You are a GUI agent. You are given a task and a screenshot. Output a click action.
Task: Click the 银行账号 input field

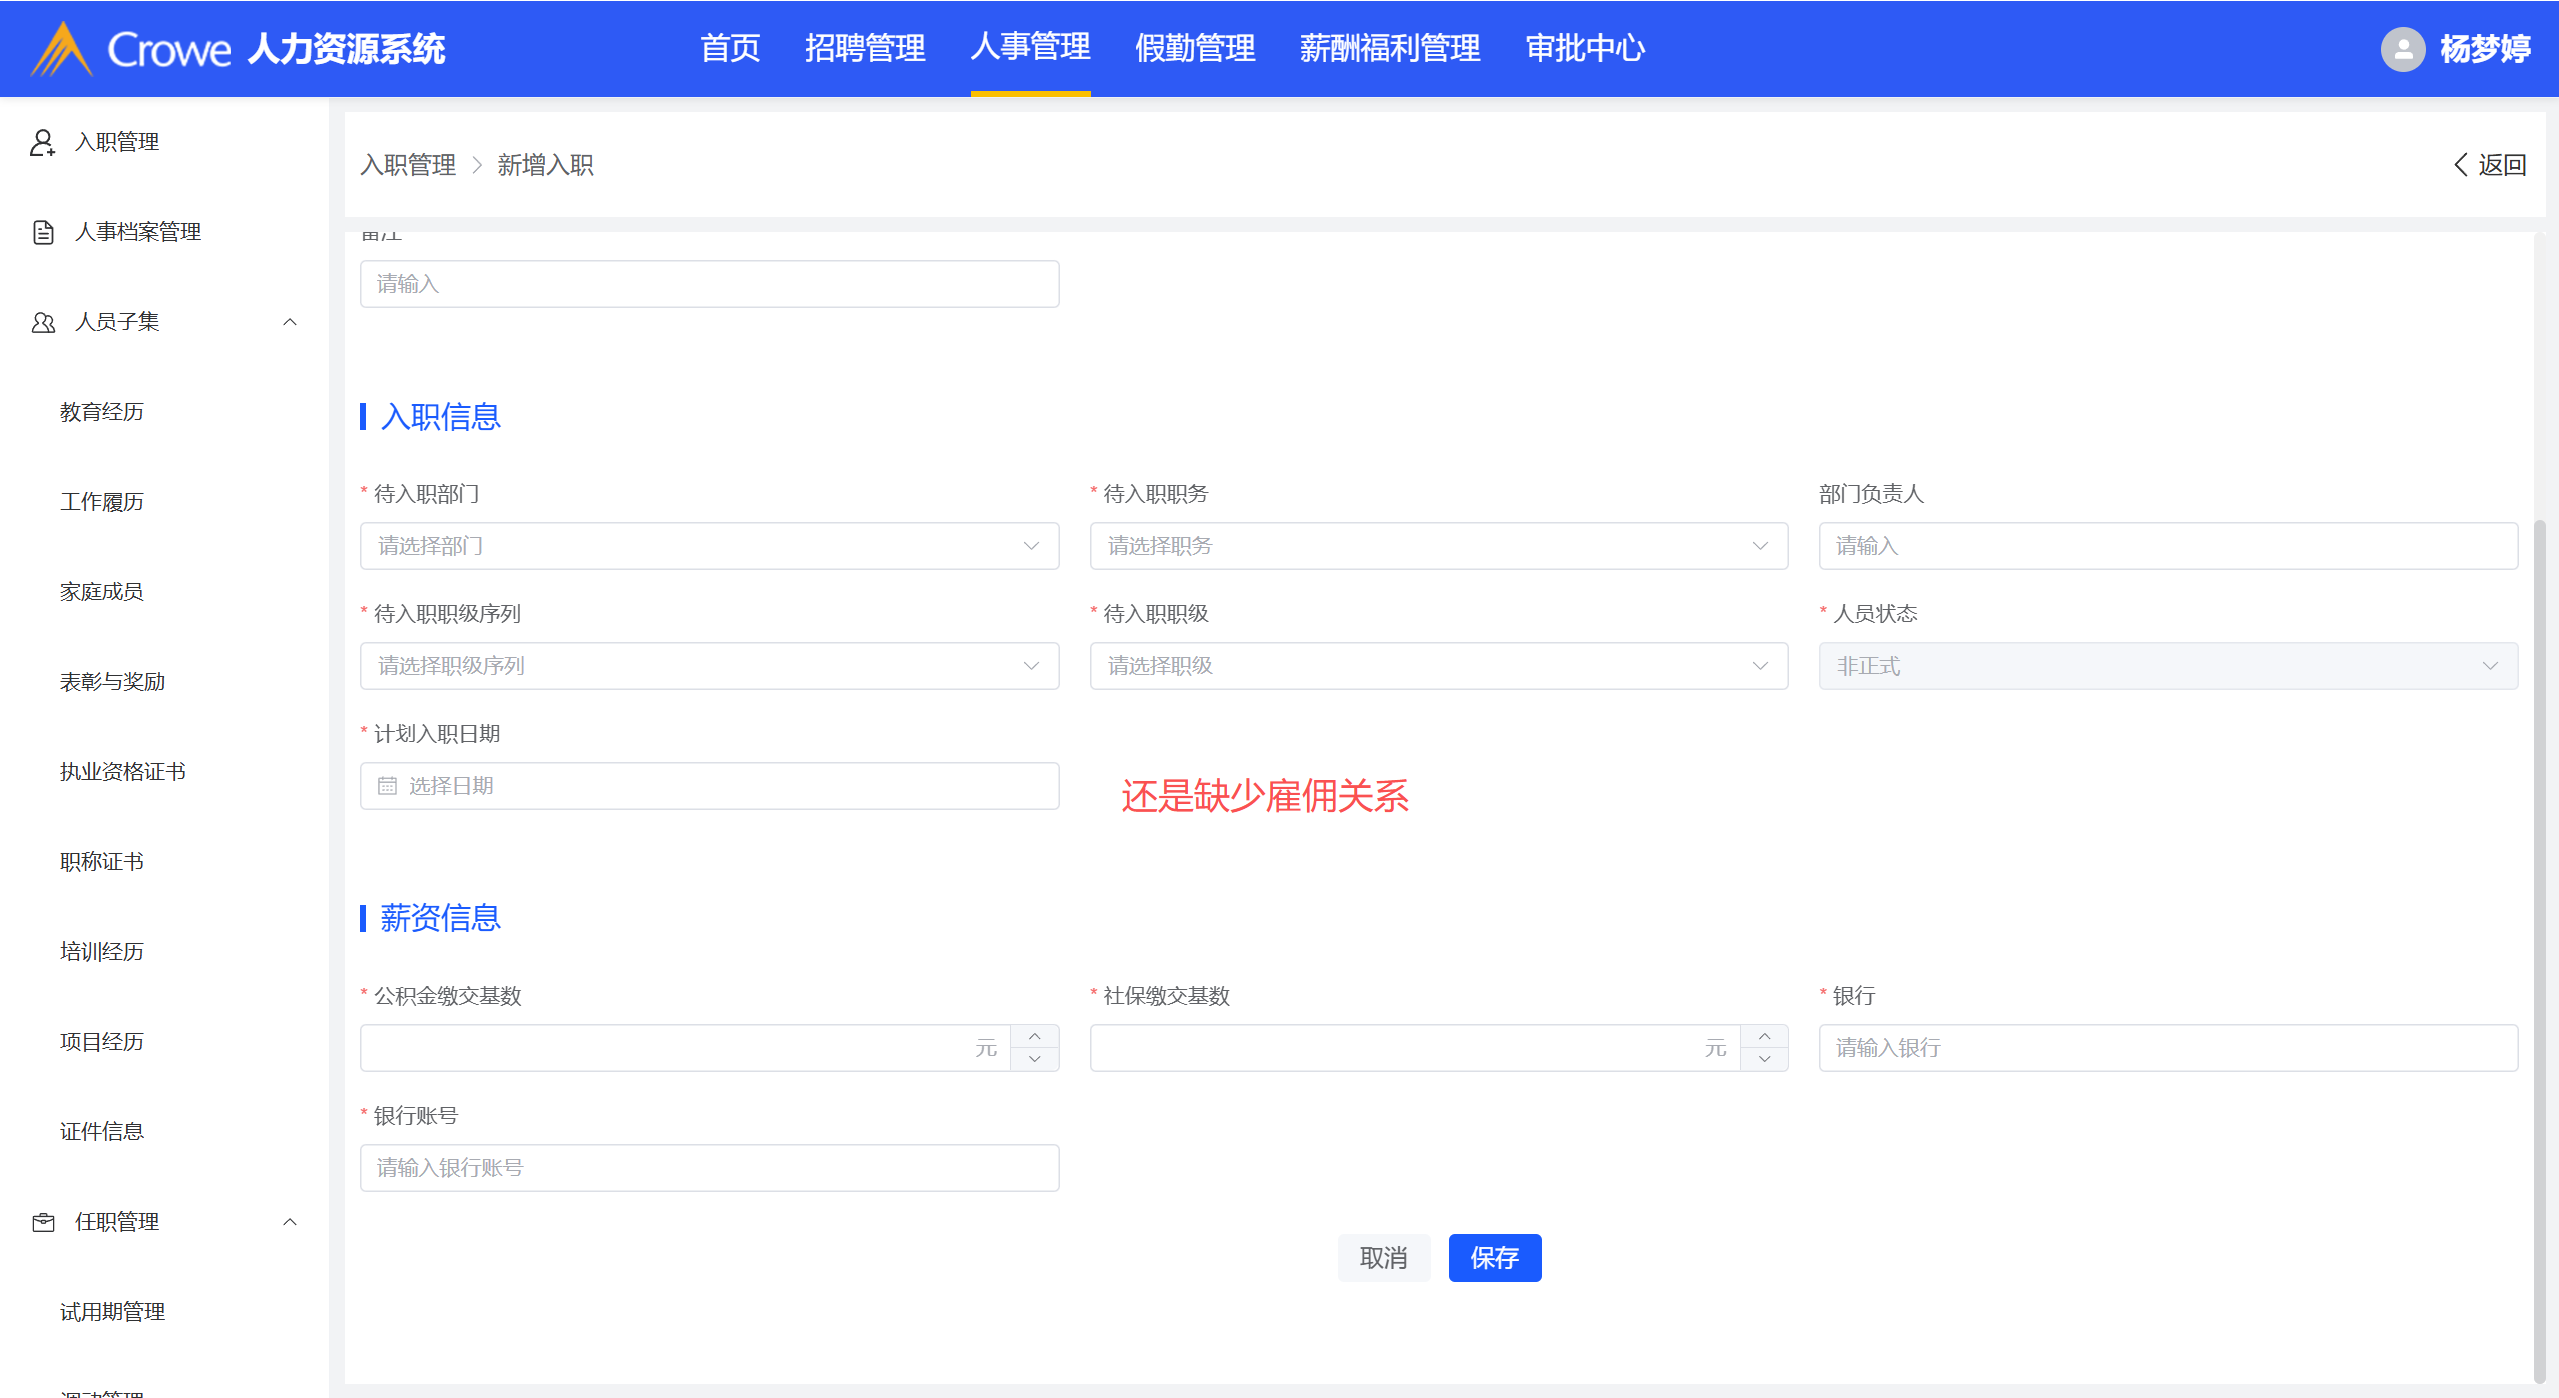709,1168
